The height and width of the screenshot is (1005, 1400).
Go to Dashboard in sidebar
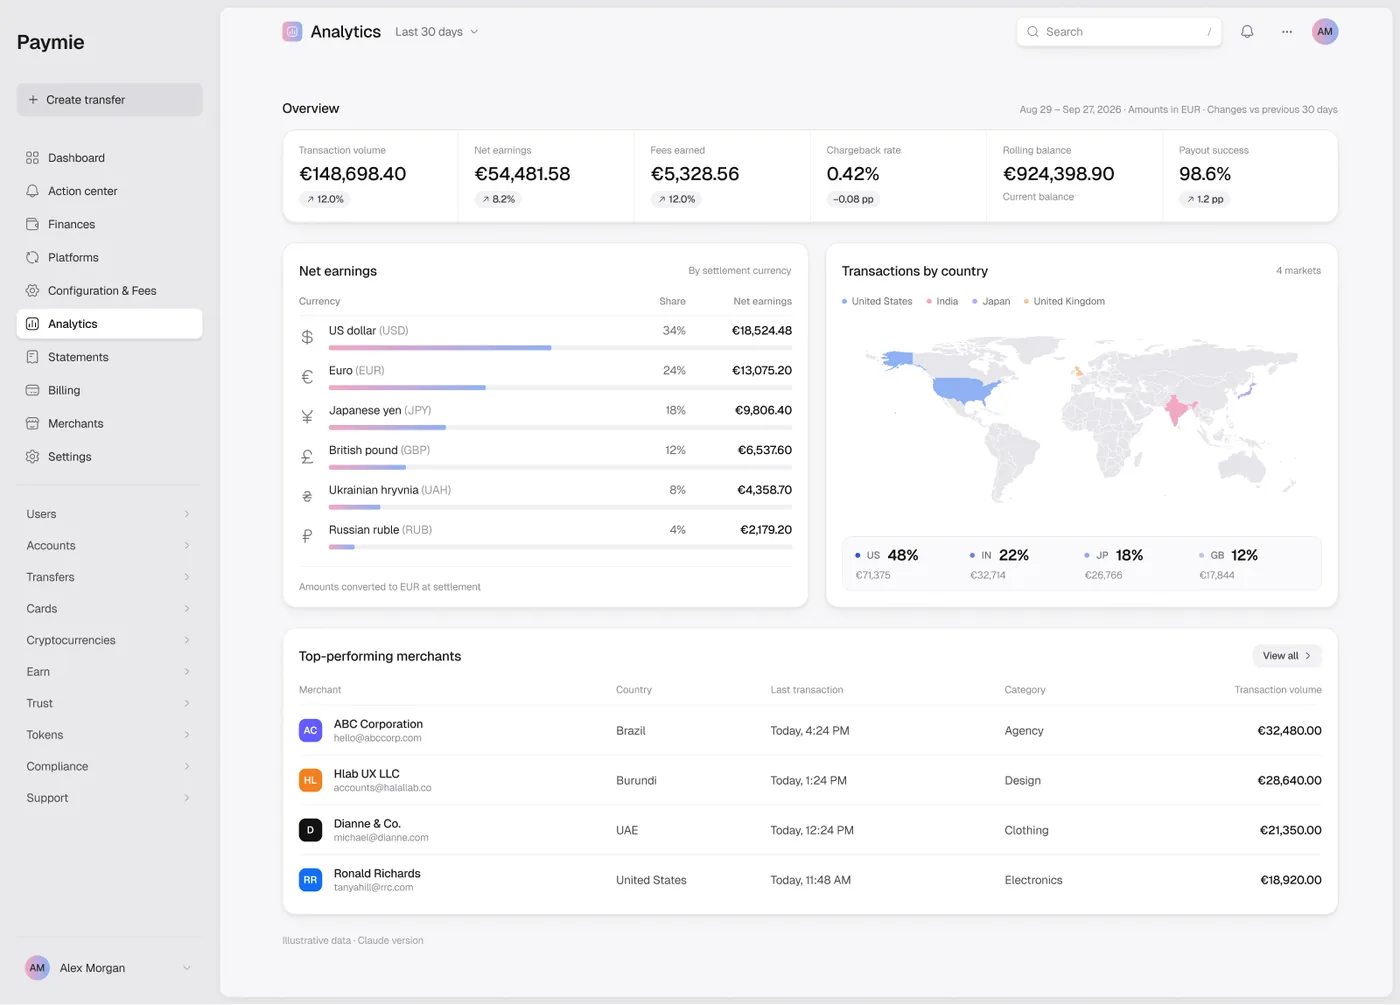coord(109,158)
